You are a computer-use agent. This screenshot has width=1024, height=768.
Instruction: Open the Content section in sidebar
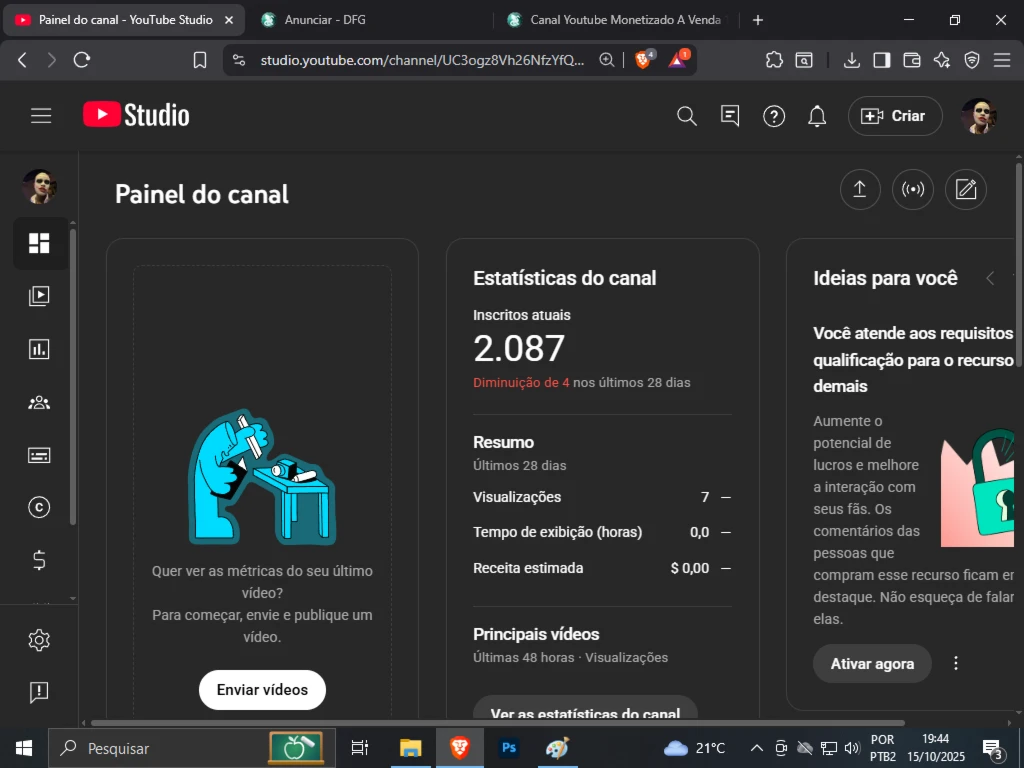click(39, 296)
